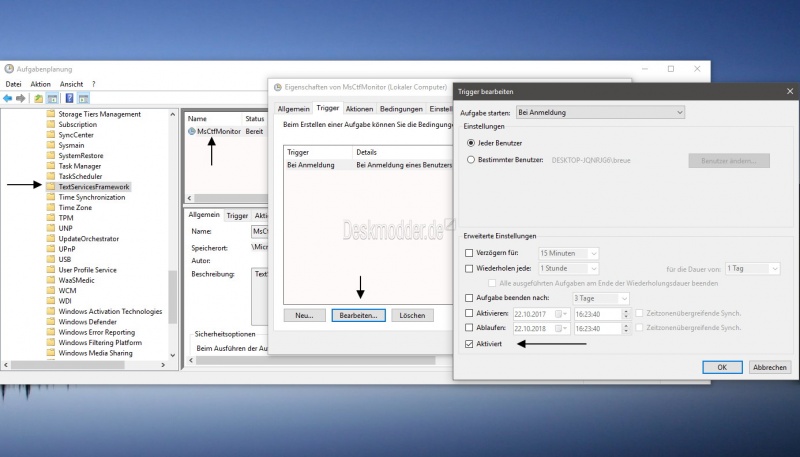800x457 pixels.
Task: Switch to Aktionen tab in properties dialog
Action: click(359, 109)
